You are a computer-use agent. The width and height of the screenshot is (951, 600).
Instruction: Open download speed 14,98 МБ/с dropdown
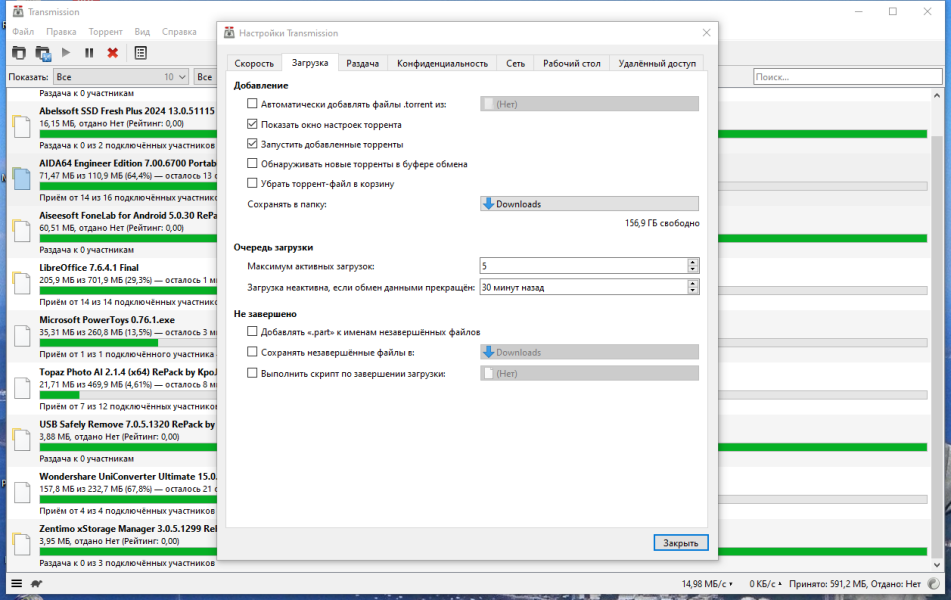tap(707, 584)
